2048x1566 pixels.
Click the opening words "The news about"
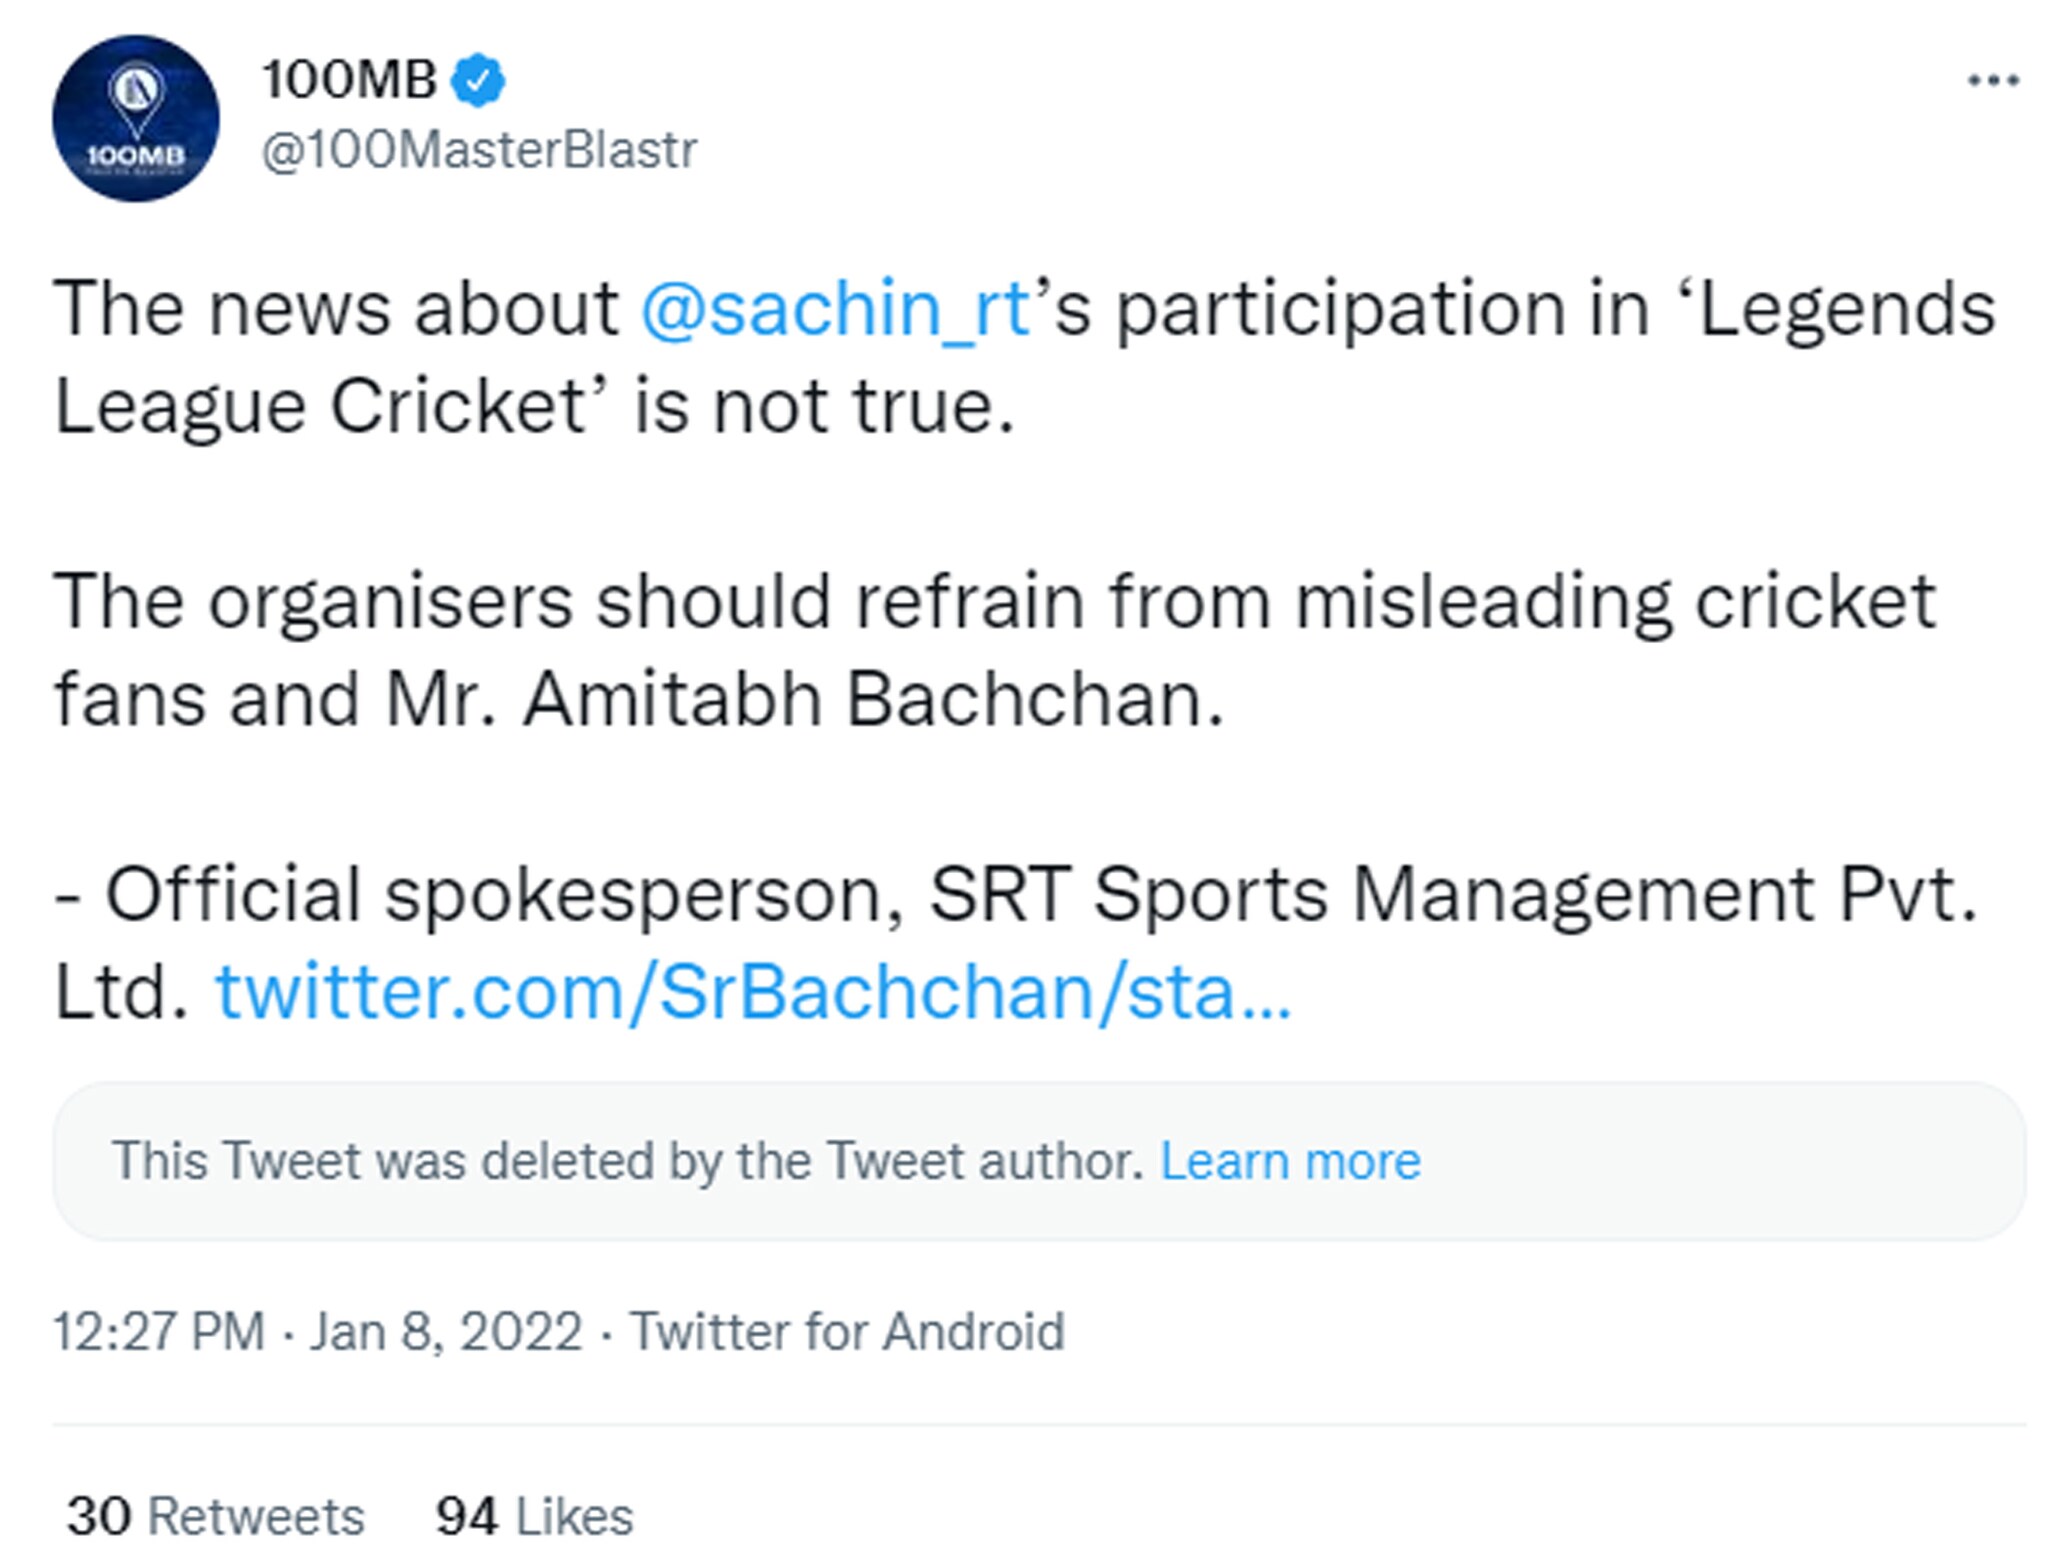[x=336, y=308]
